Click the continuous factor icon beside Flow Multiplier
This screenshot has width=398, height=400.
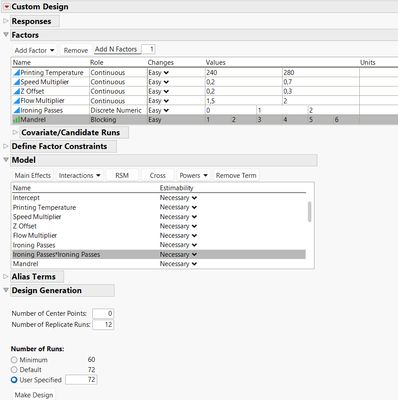[16, 100]
